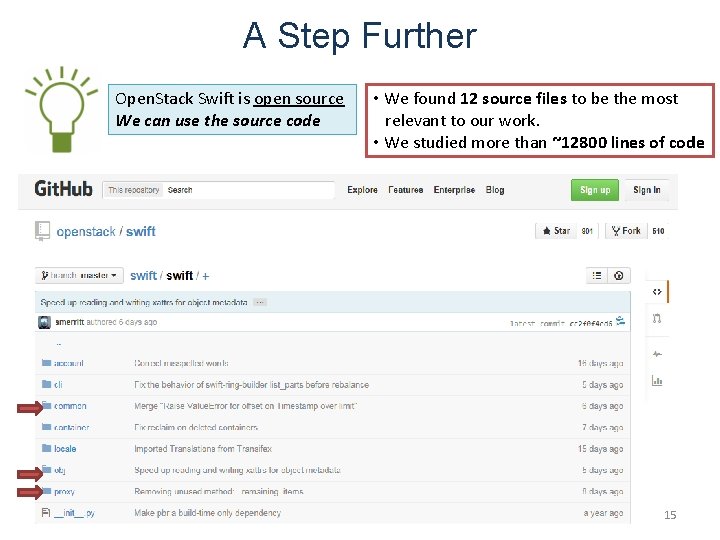Create new file with plus icon
The width and height of the screenshot is (720, 540).
coord(205,276)
